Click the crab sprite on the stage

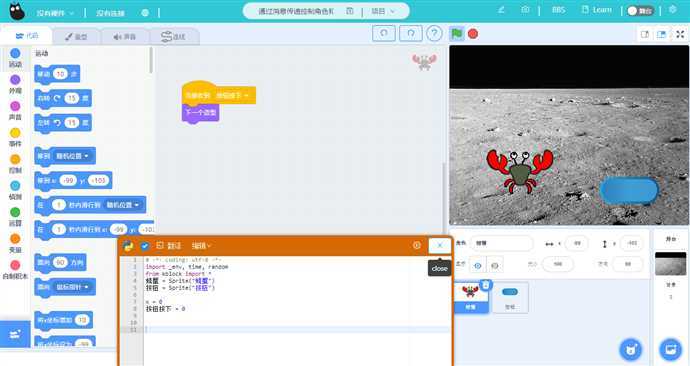click(x=520, y=172)
